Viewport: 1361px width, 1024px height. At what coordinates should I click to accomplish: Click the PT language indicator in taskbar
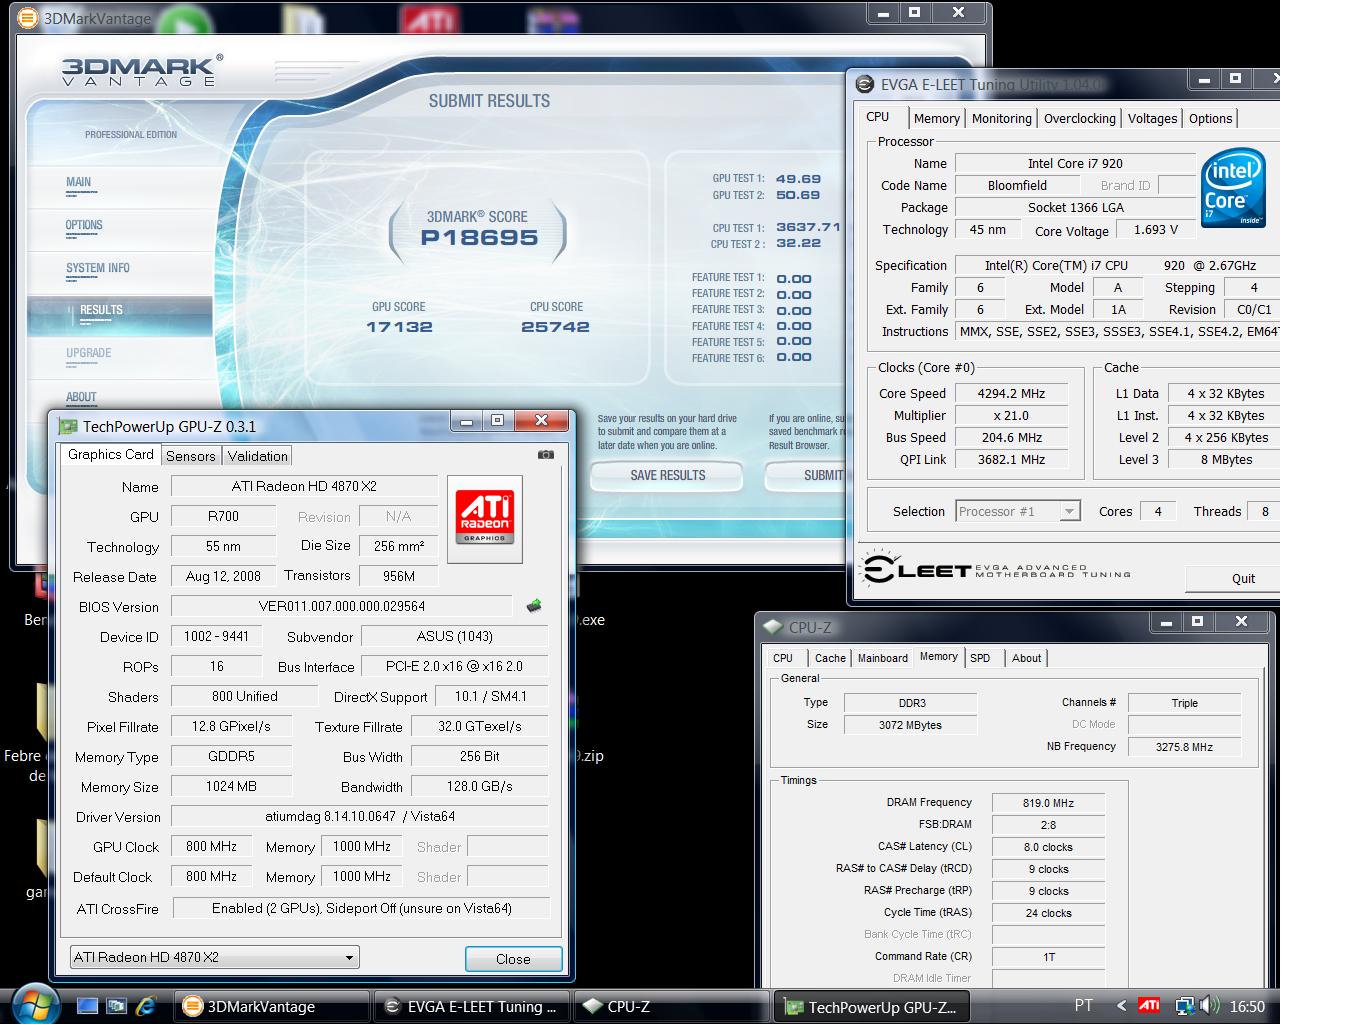tap(1083, 1006)
